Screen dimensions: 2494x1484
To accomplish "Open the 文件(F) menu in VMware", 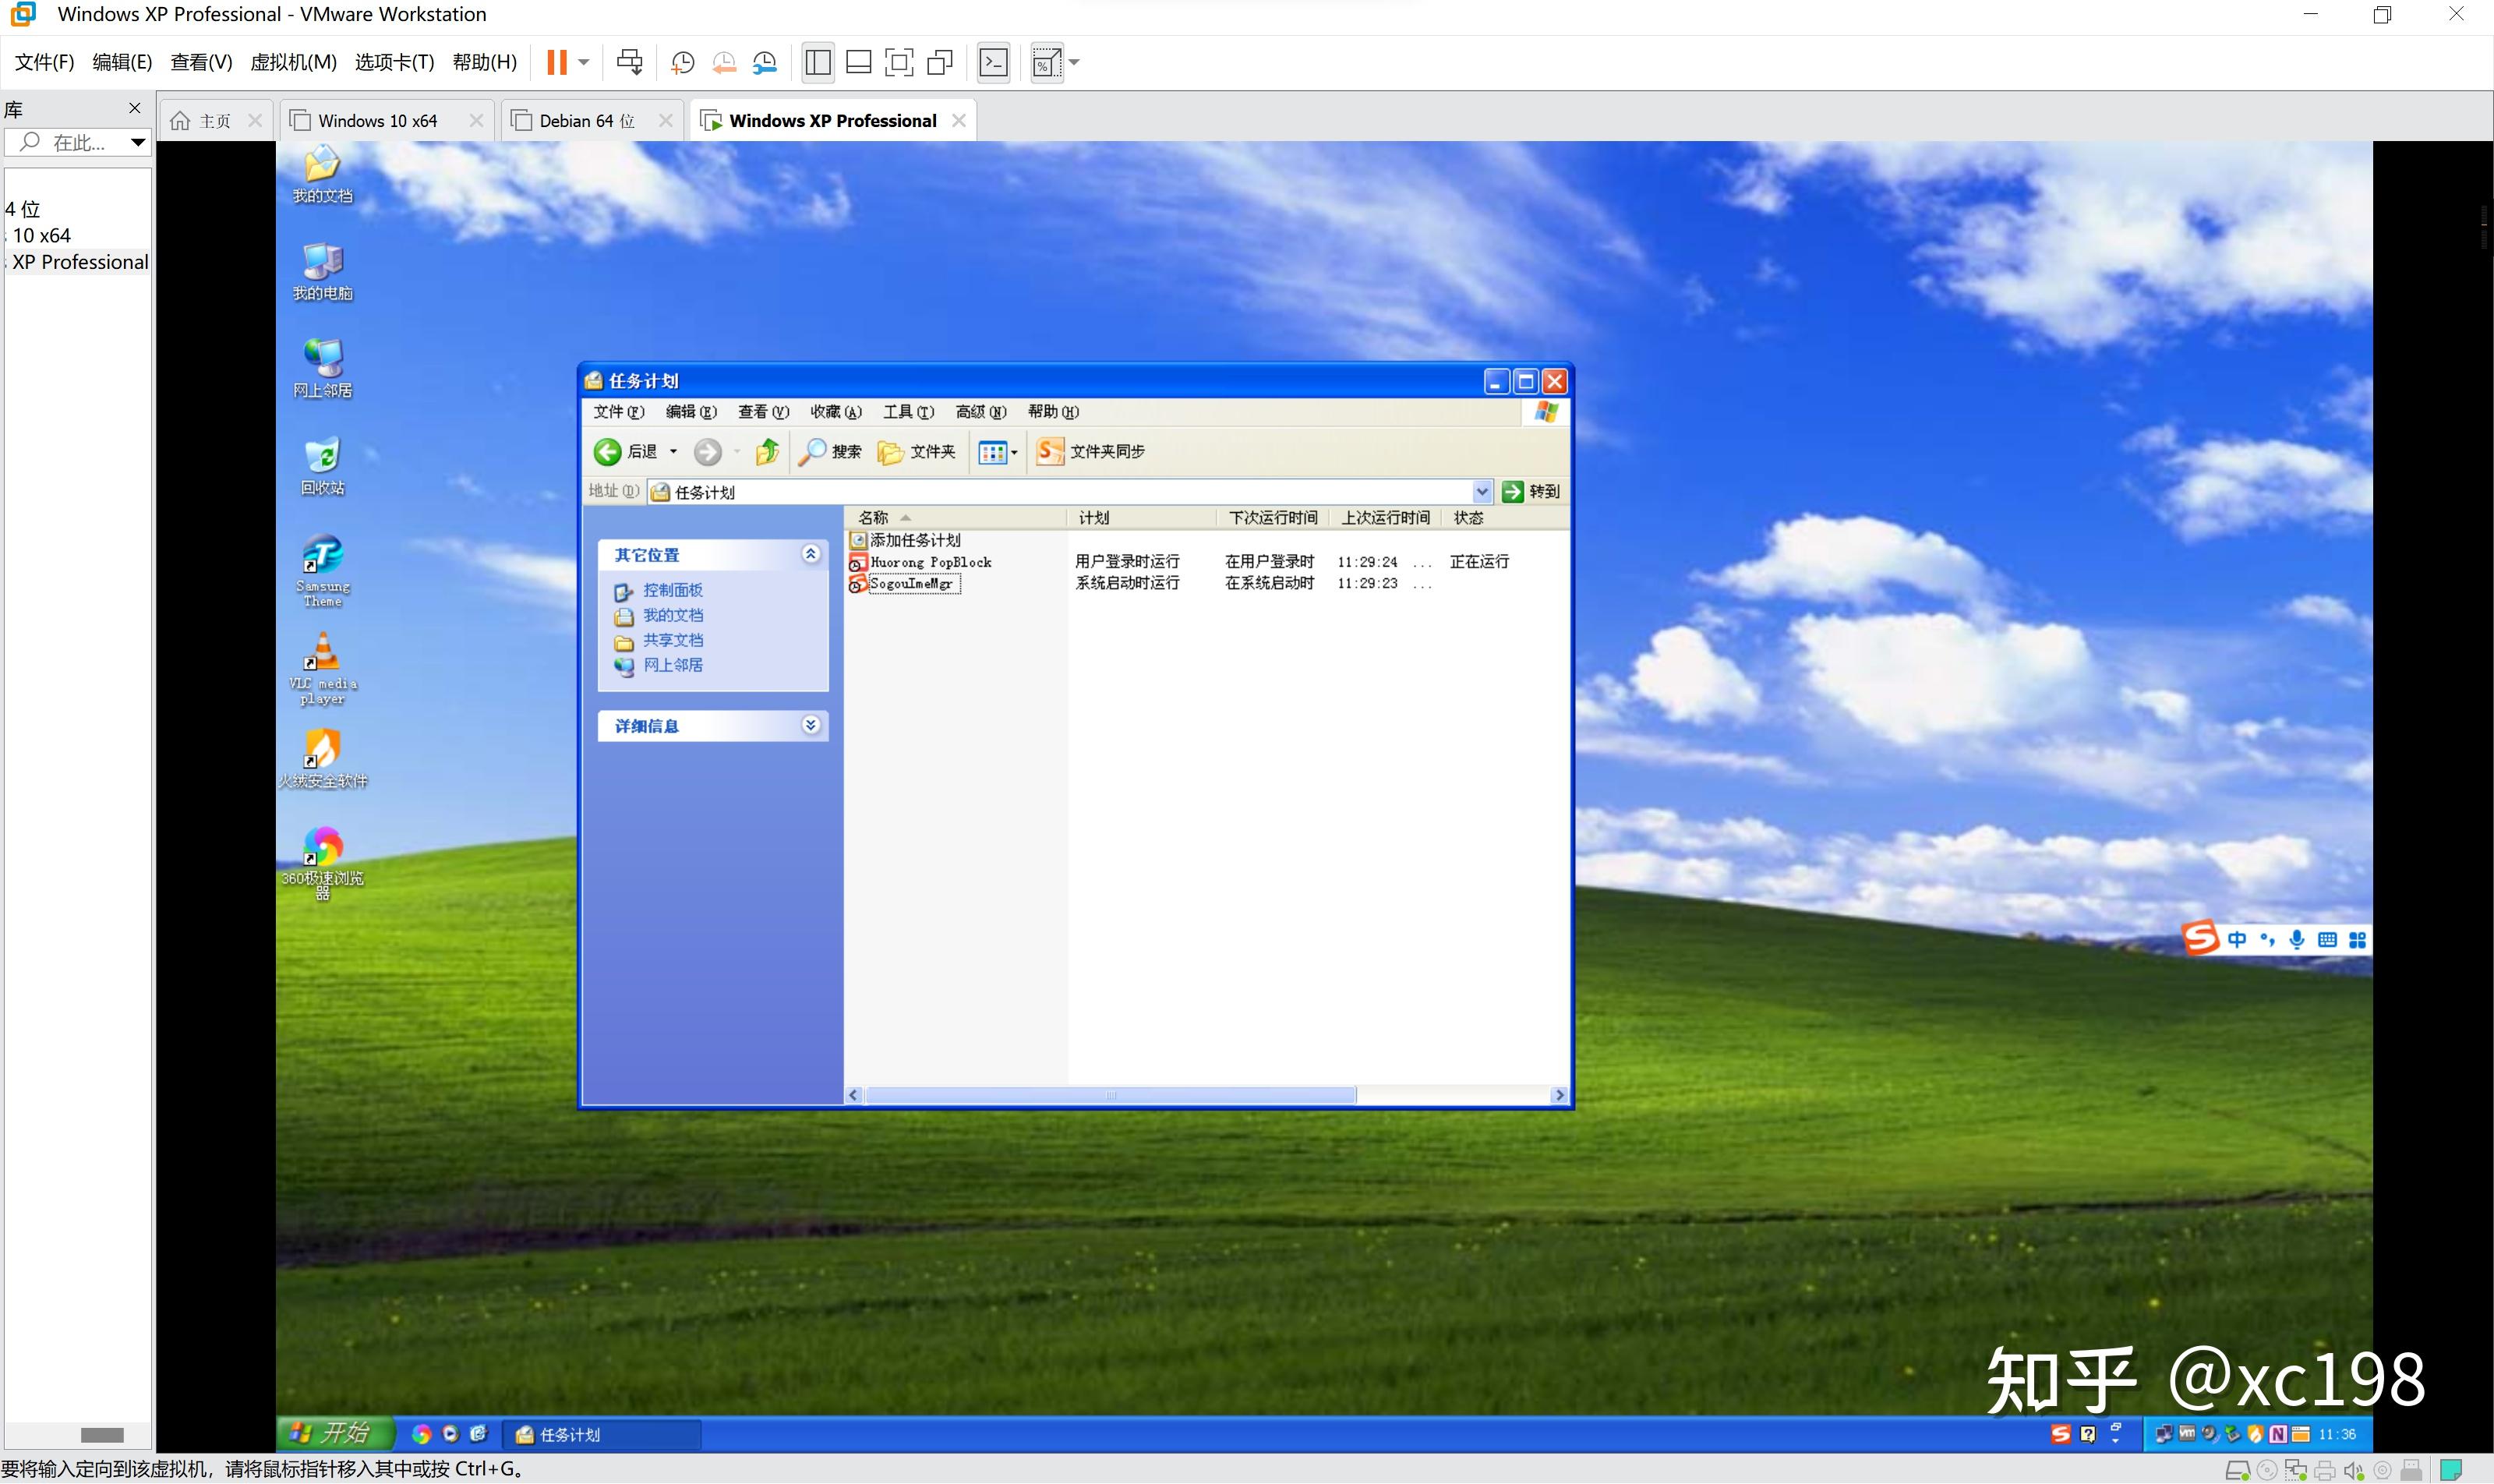I will click(x=44, y=62).
